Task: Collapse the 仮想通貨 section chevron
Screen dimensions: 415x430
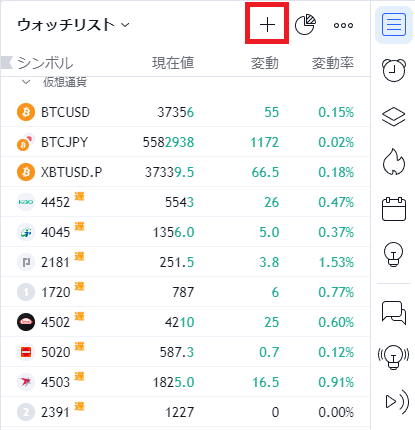Action: coord(26,82)
